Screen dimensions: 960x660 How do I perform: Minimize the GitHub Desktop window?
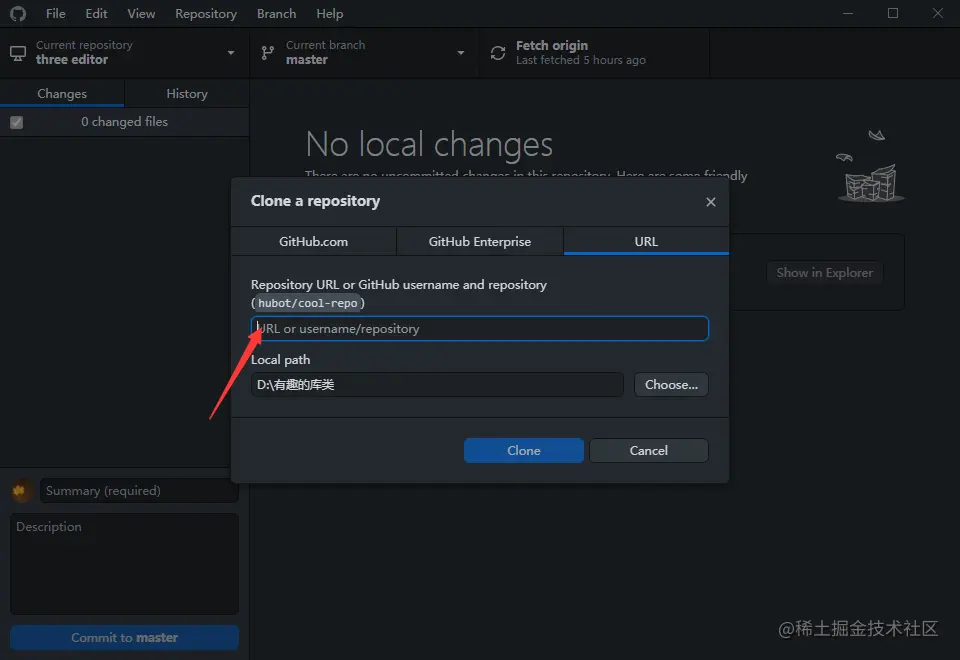pos(848,13)
